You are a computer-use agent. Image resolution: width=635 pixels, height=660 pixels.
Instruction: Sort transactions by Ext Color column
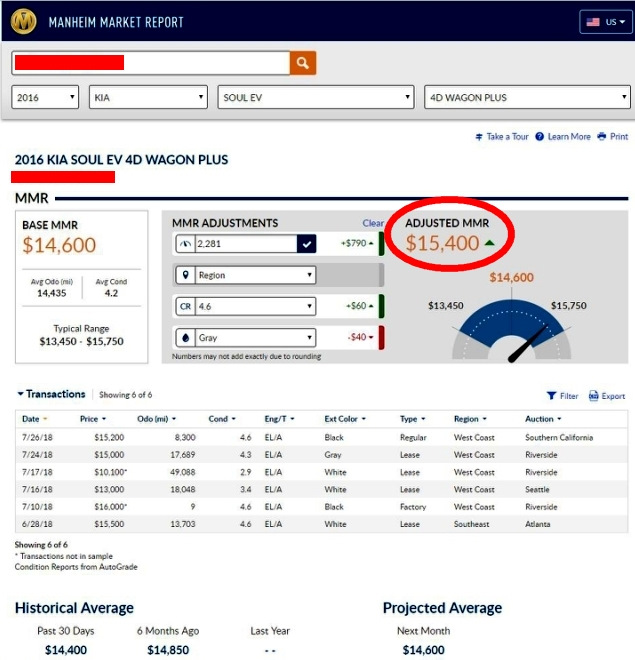click(345, 419)
